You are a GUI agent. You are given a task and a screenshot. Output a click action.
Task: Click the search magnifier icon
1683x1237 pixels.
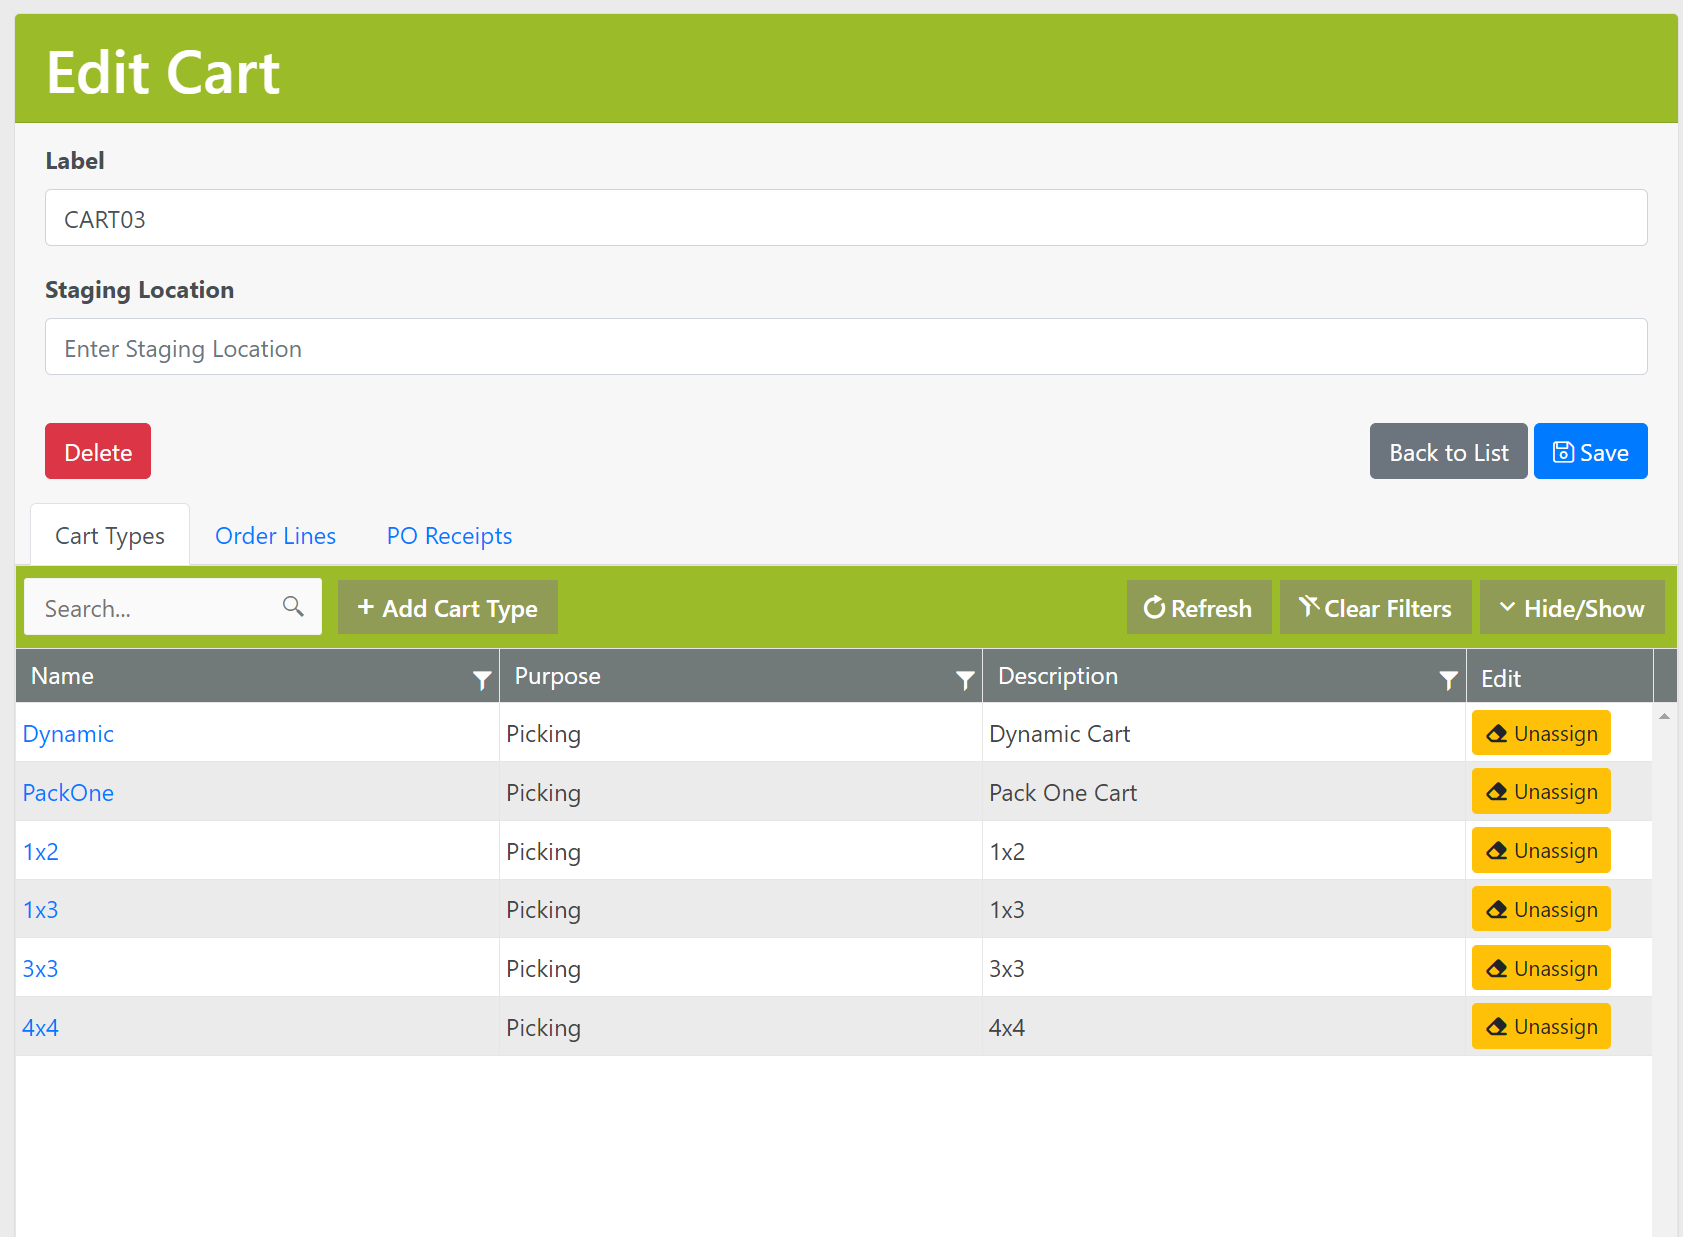[293, 606]
